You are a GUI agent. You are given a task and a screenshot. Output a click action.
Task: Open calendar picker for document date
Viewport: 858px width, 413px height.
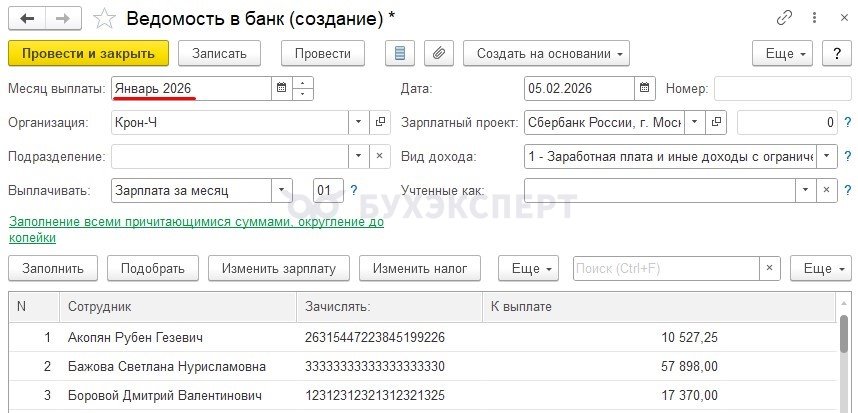coord(645,88)
